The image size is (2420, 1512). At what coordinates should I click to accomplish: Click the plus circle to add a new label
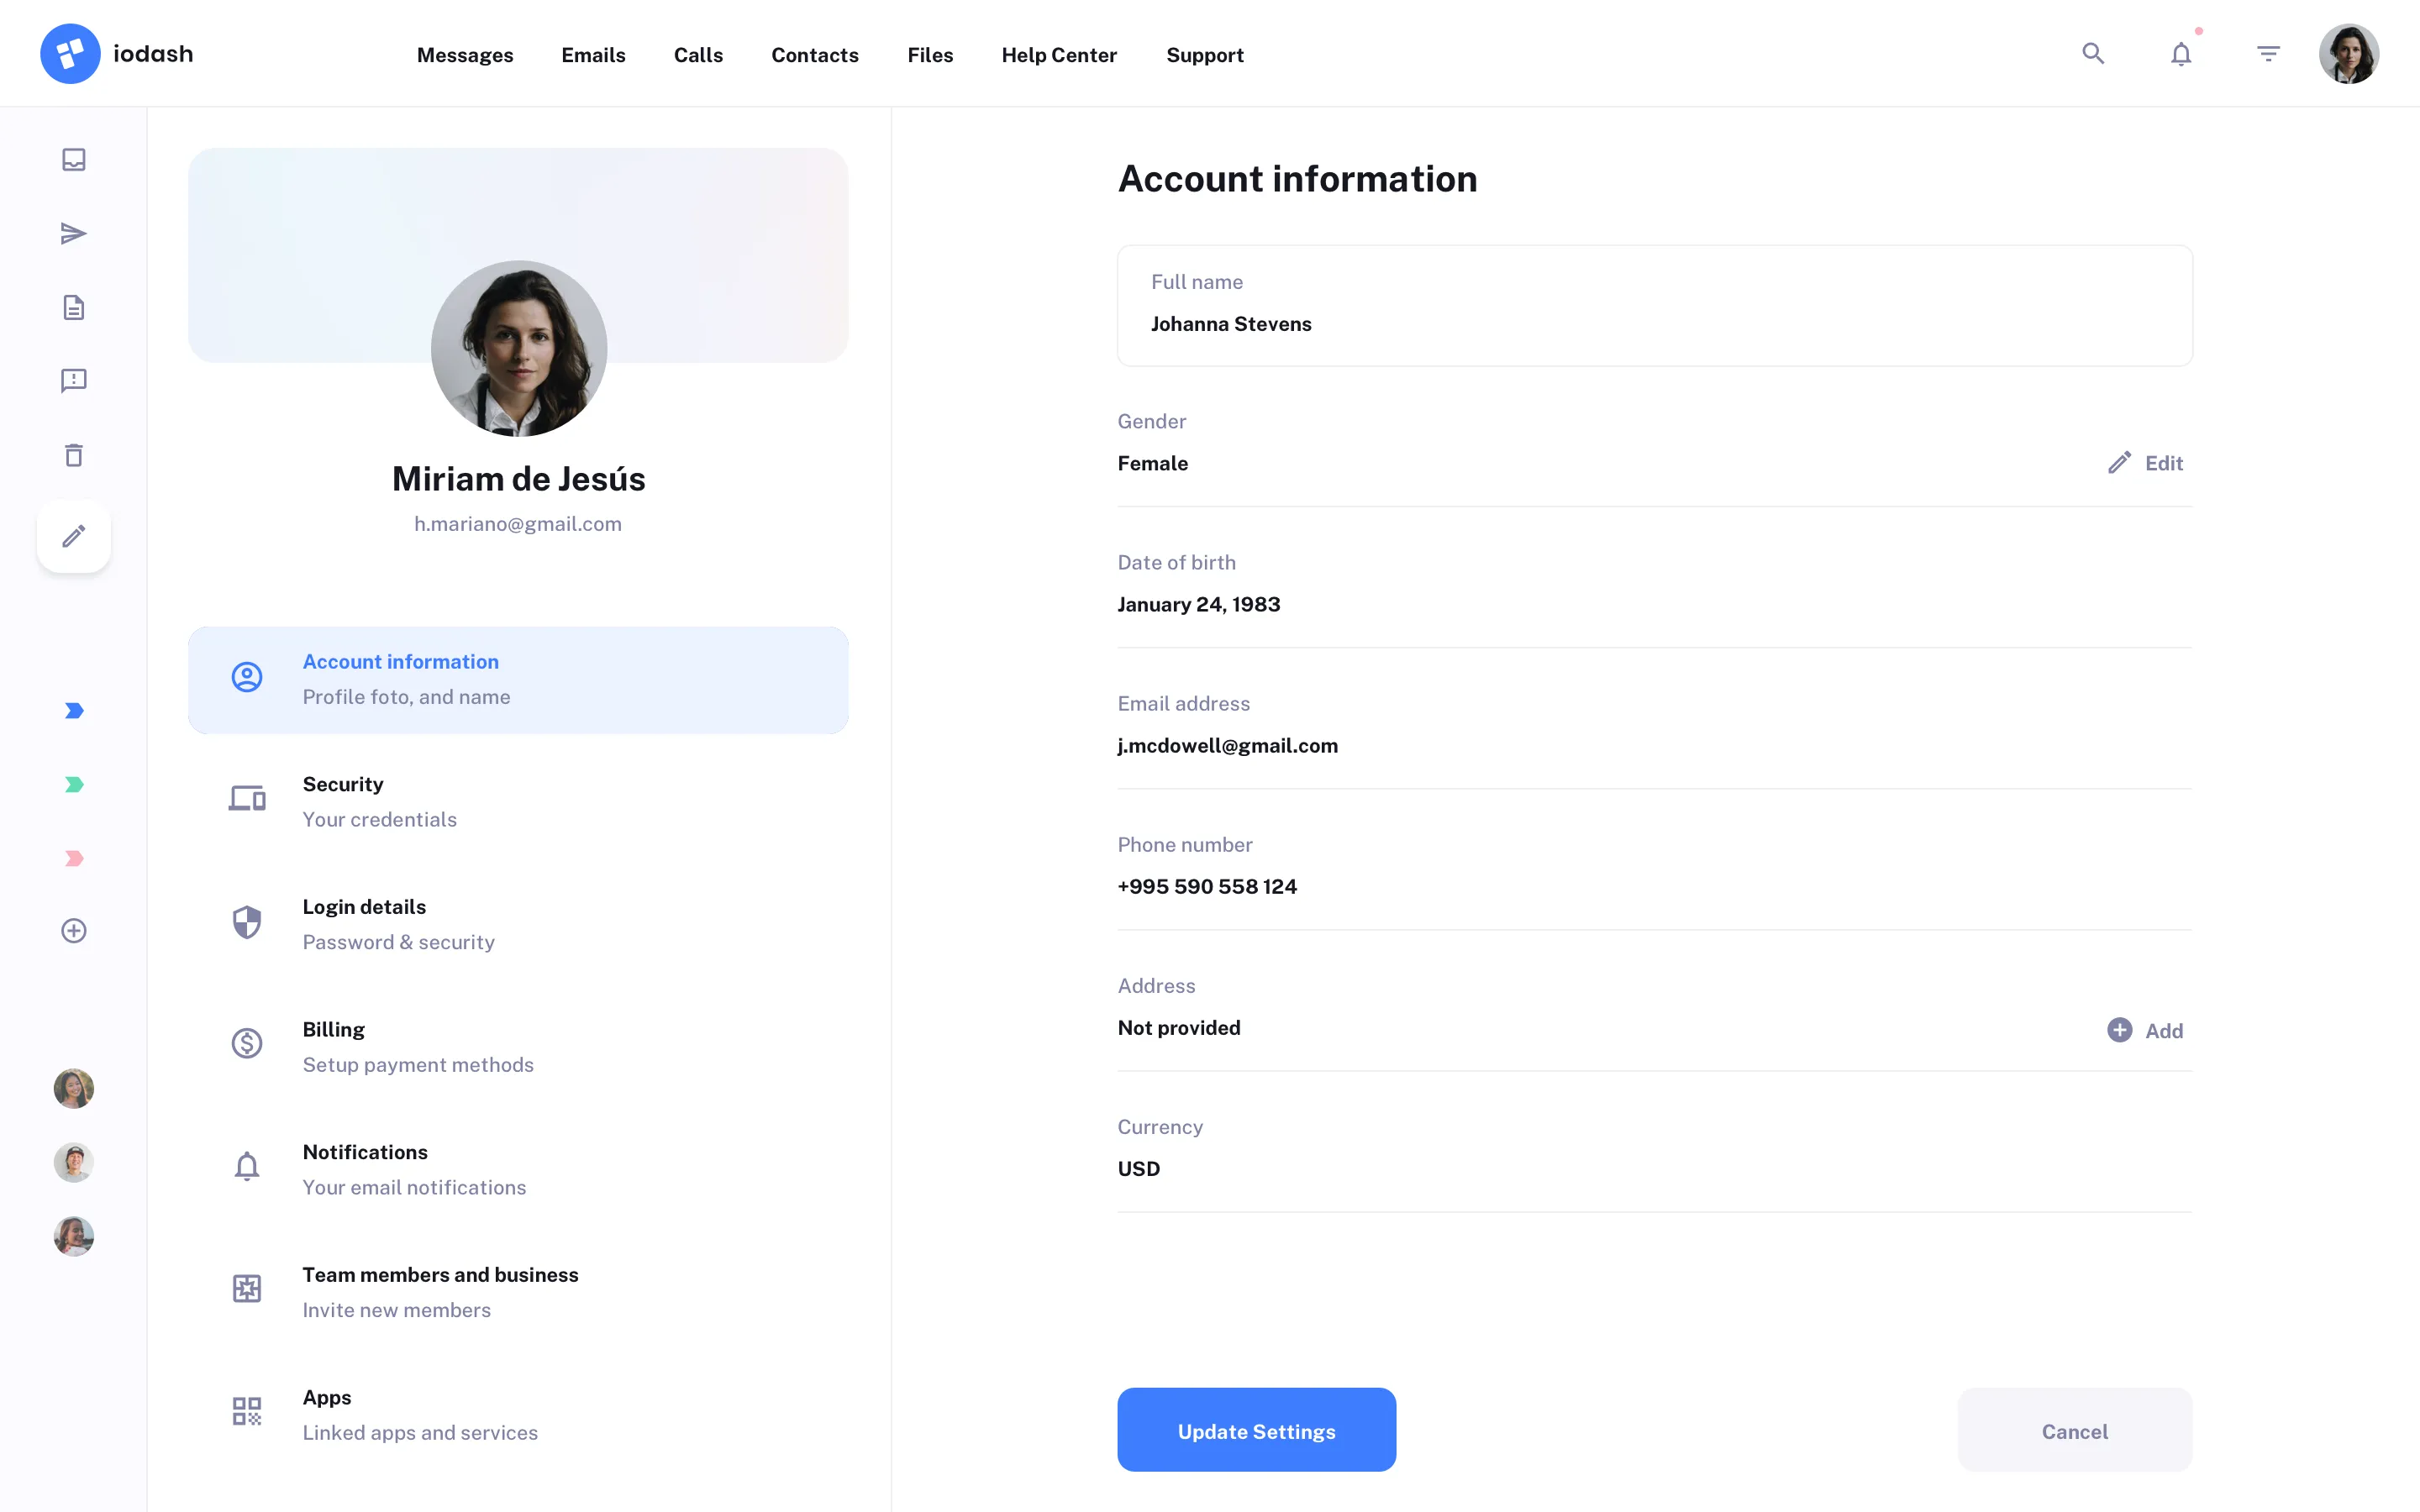[x=73, y=930]
